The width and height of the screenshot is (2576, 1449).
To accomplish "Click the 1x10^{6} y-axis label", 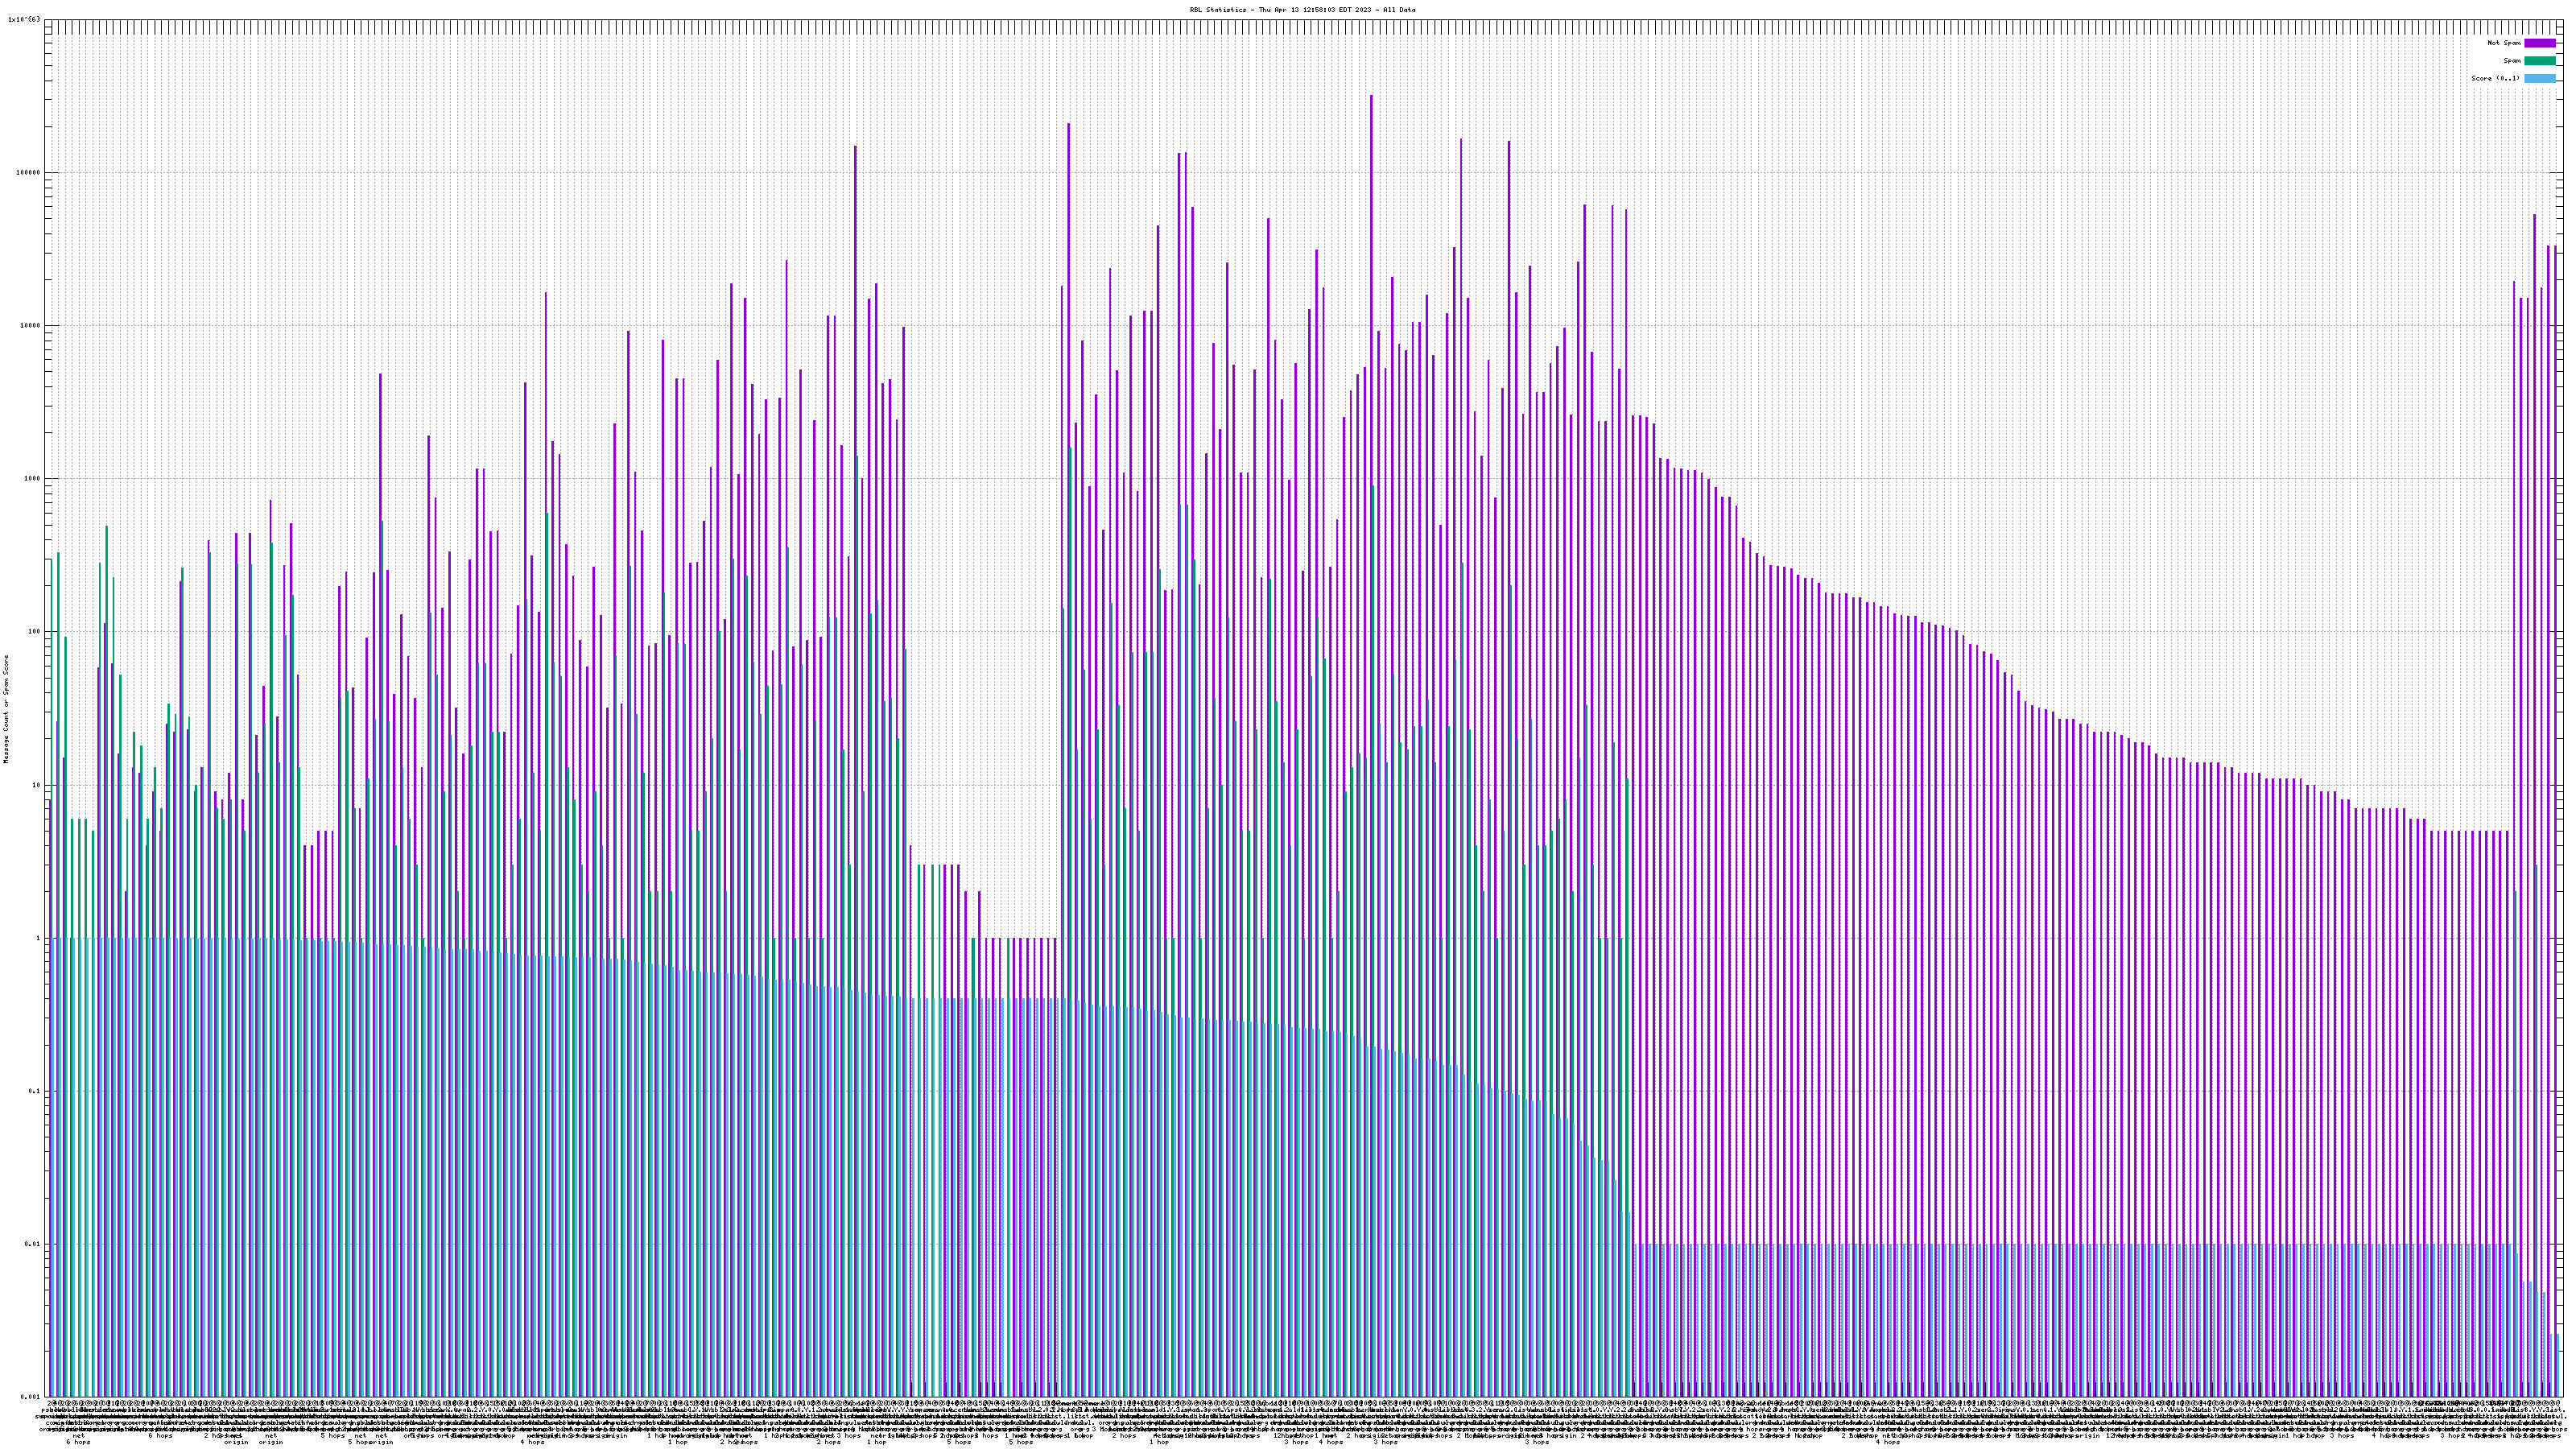I will click(x=24, y=19).
